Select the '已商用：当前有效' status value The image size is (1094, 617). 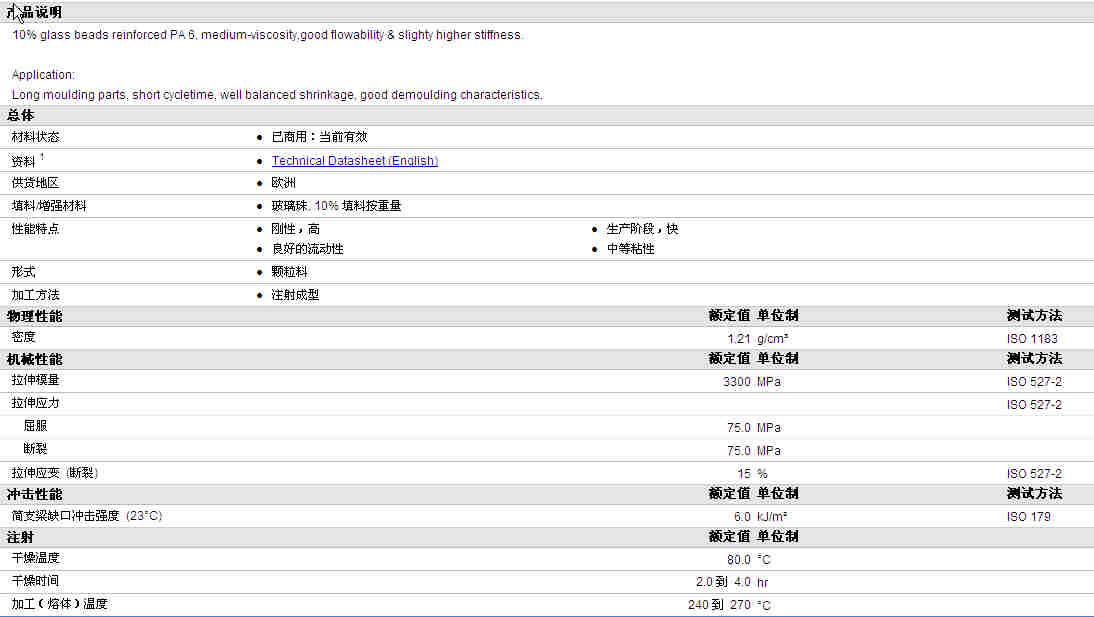(x=320, y=137)
